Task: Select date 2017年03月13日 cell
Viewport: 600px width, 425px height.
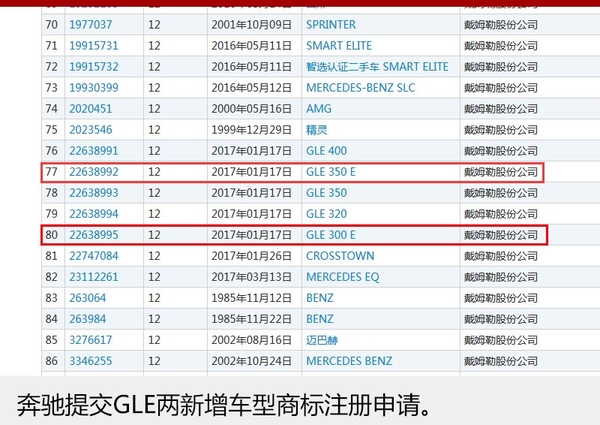Action: coord(251,277)
